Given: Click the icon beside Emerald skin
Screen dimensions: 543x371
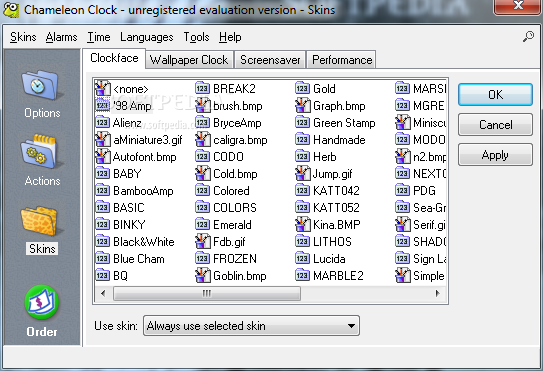Looking at the screenshot, I should [202, 224].
